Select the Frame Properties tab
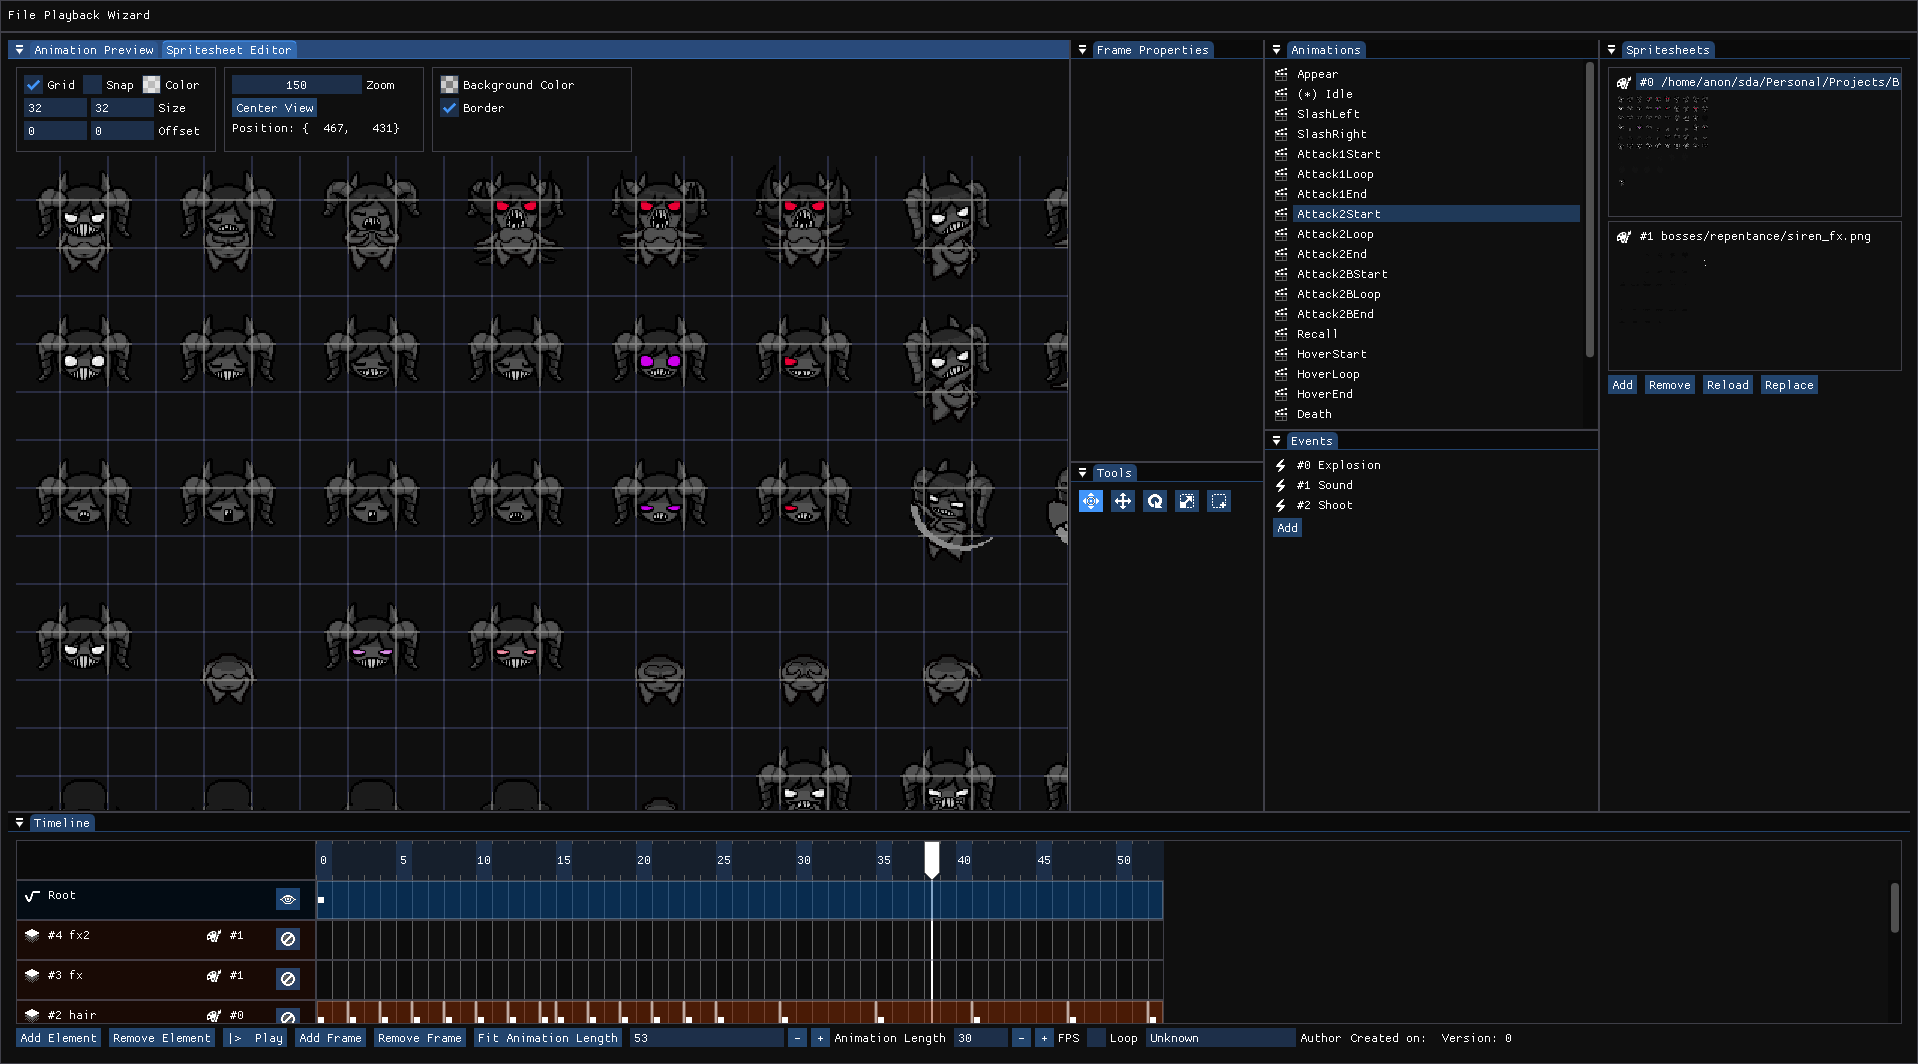Image resolution: width=1918 pixels, height=1064 pixels. [x=1152, y=50]
